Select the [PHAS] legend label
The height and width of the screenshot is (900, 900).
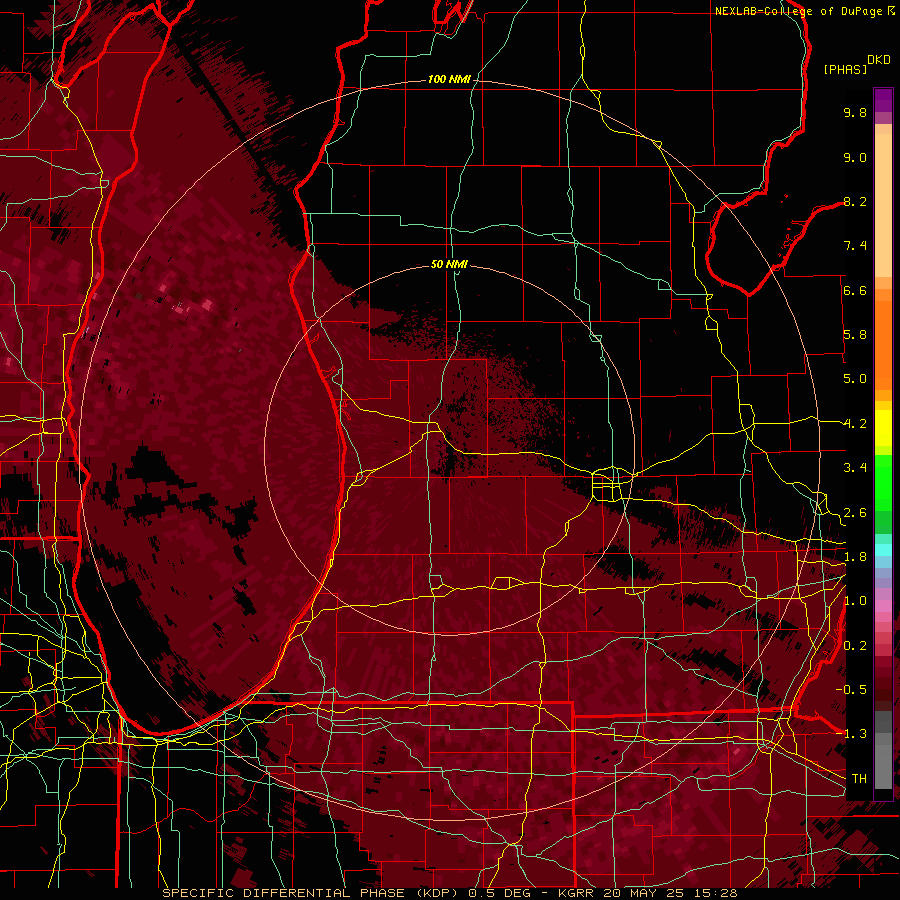pos(845,70)
